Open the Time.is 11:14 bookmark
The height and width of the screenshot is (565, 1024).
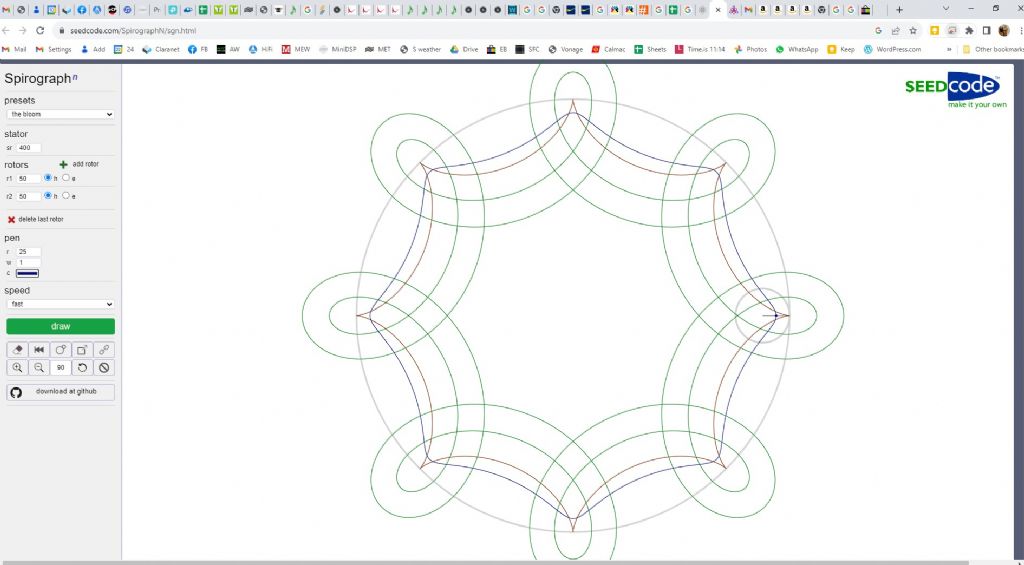tap(700, 49)
